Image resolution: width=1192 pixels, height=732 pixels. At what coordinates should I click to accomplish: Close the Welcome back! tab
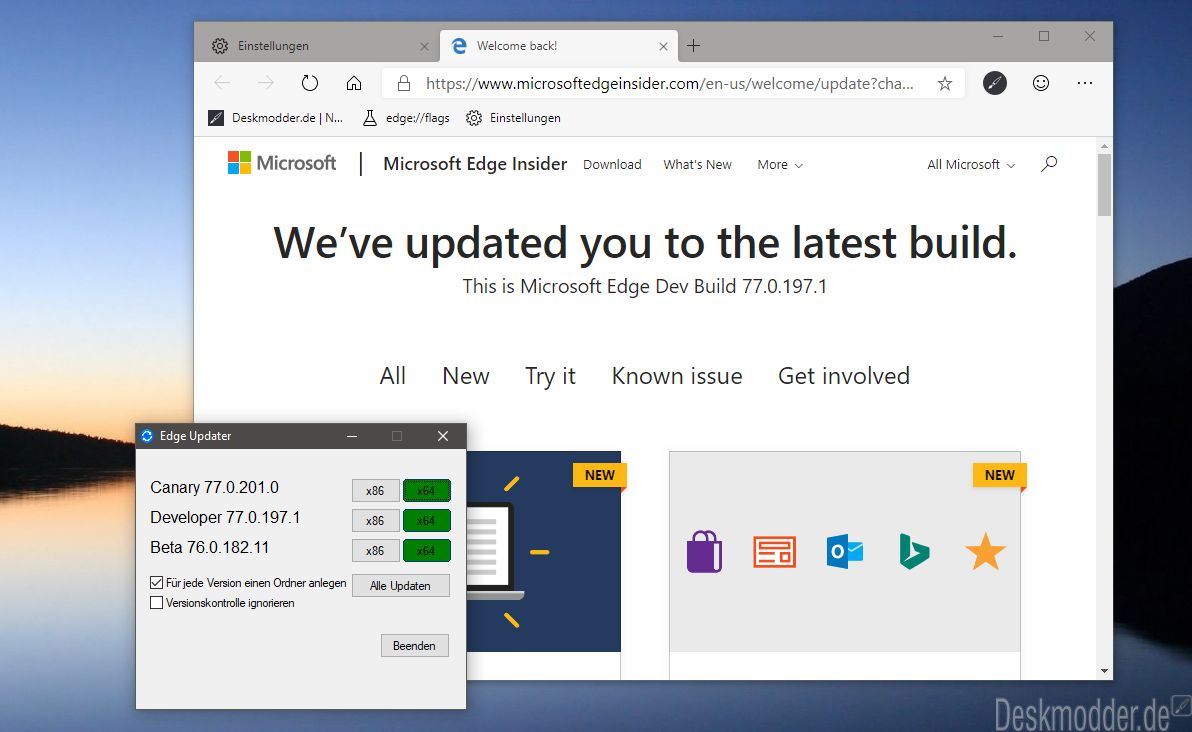coord(663,46)
